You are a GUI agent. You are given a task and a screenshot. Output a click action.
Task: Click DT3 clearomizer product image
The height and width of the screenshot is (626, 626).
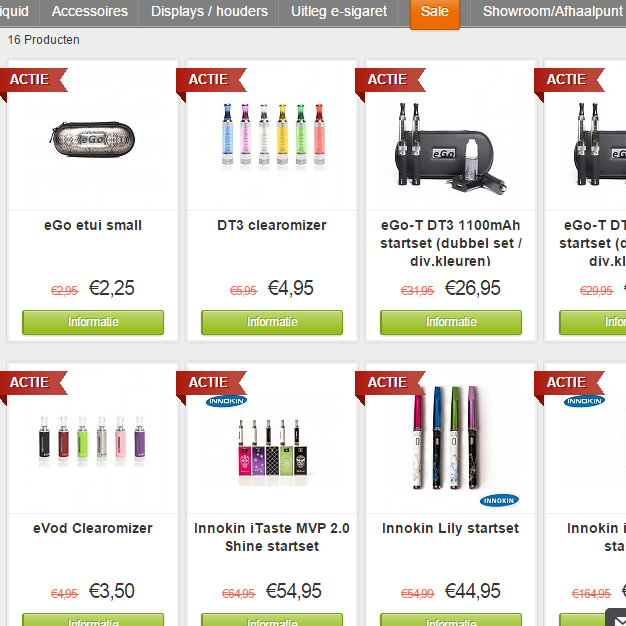(x=272, y=135)
